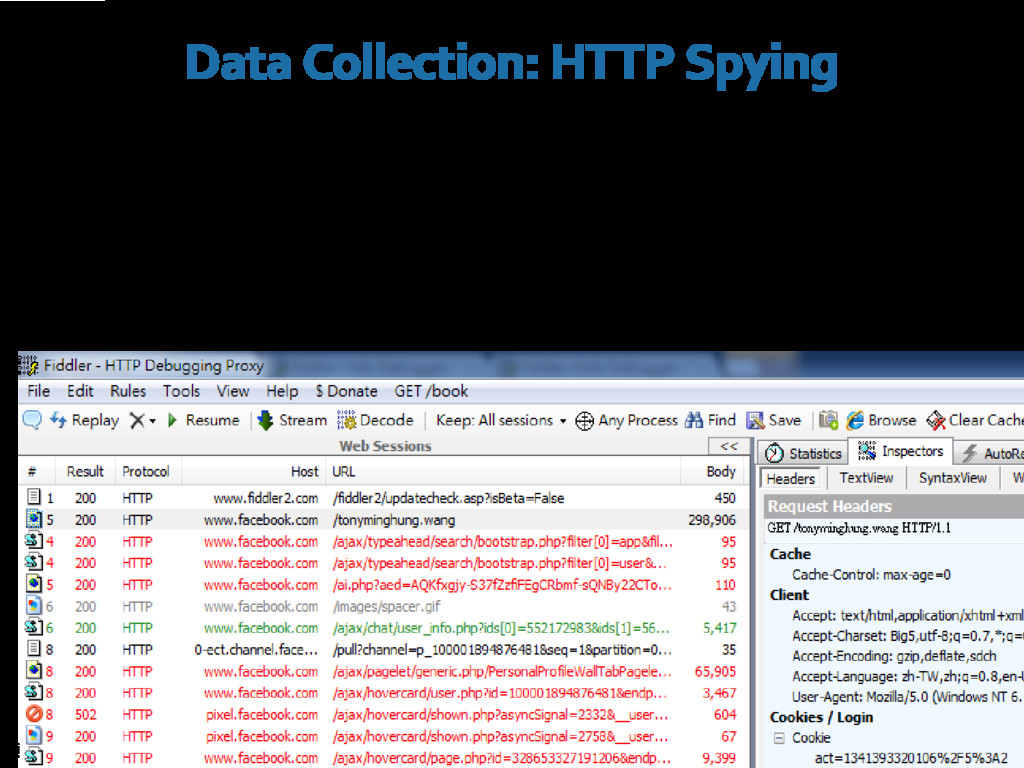Click the image icon of spacer.gif session
Screen dimensions: 1024x768
34,606
